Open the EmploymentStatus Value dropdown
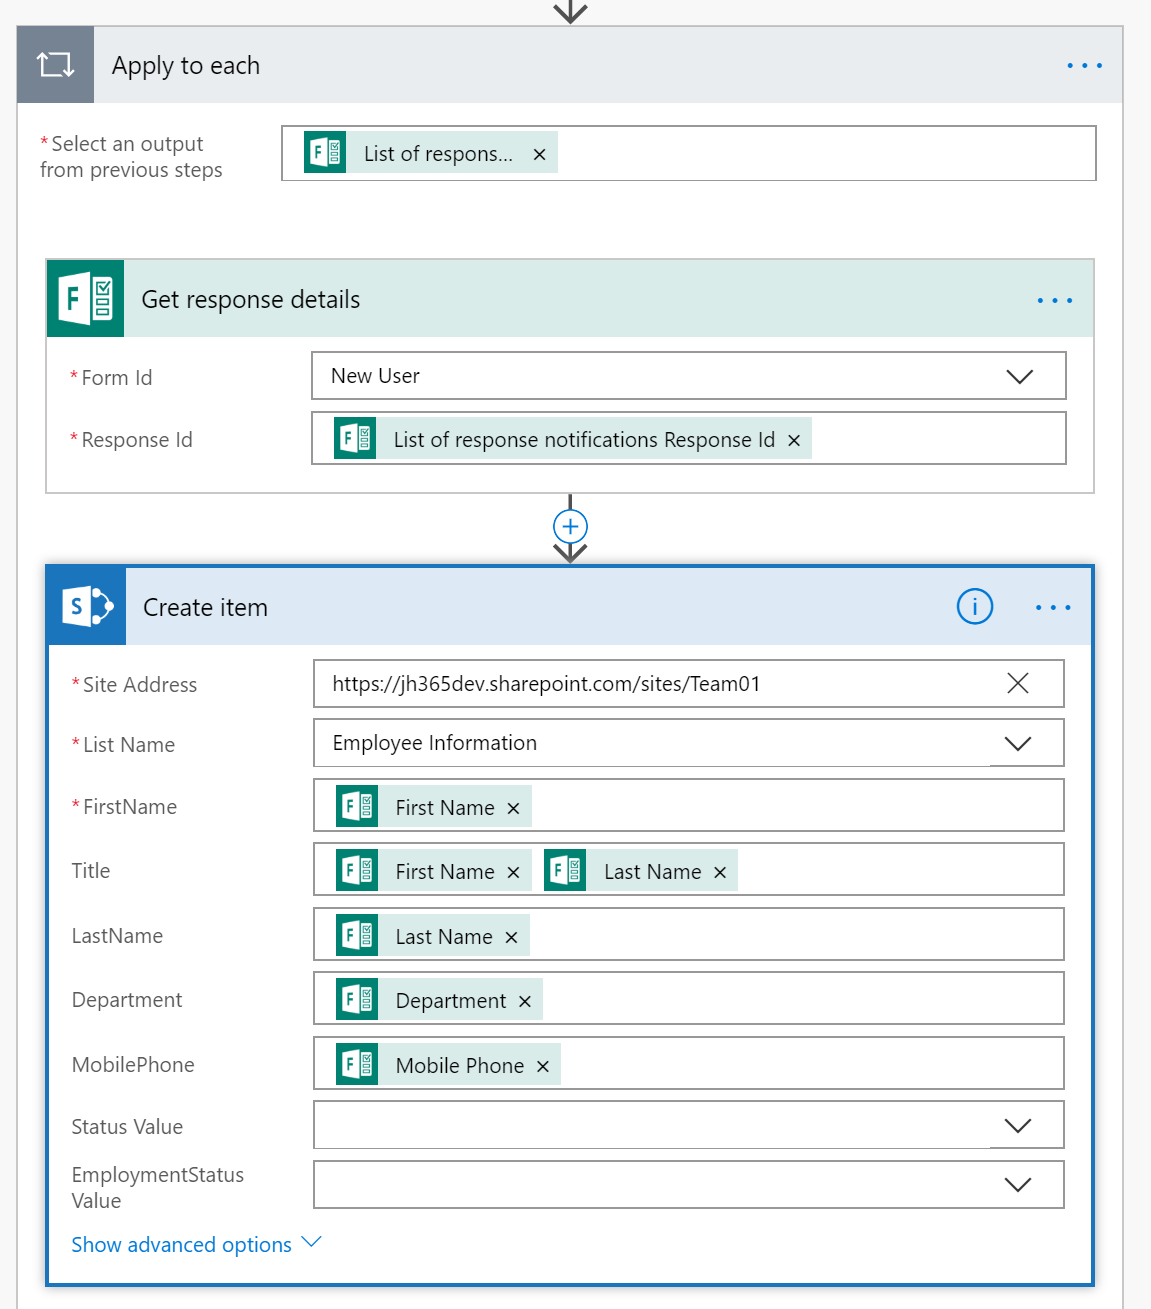Image resolution: width=1151 pixels, height=1309 pixels. coord(1017,1185)
